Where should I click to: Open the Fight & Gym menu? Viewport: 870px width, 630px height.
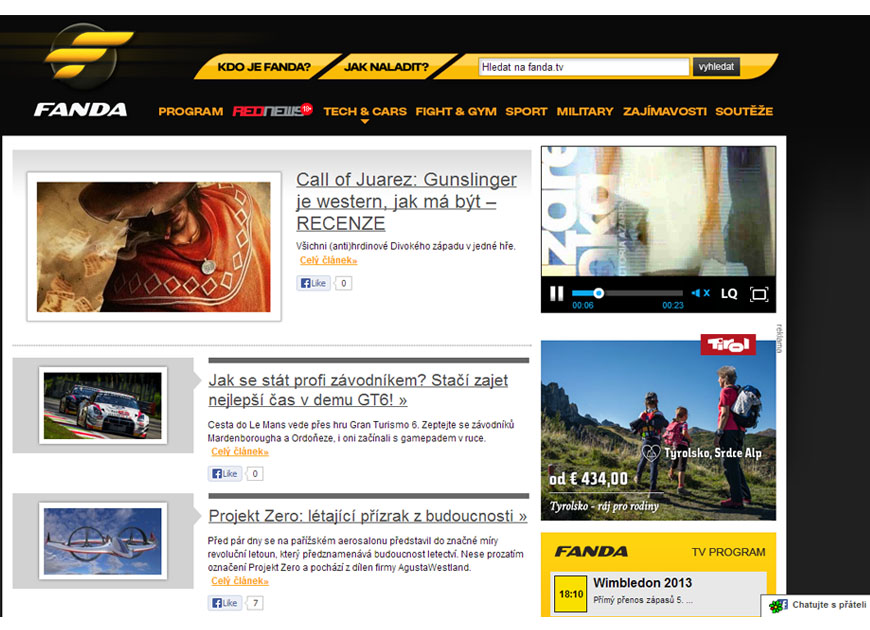point(455,112)
